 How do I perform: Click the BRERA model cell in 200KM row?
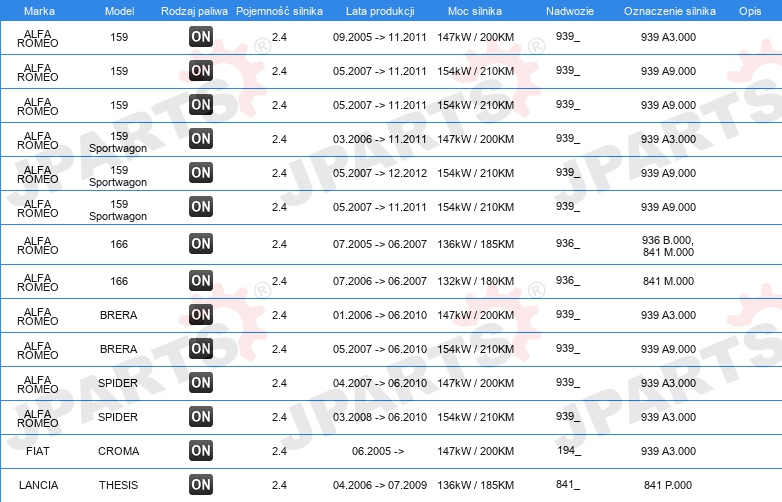[118, 315]
